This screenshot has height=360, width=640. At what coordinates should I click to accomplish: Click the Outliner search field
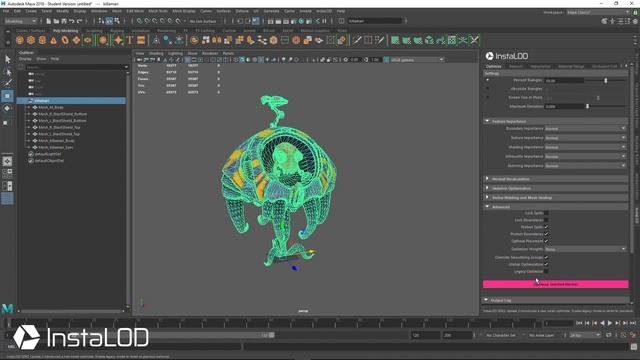pyautogui.click(x=74, y=67)
